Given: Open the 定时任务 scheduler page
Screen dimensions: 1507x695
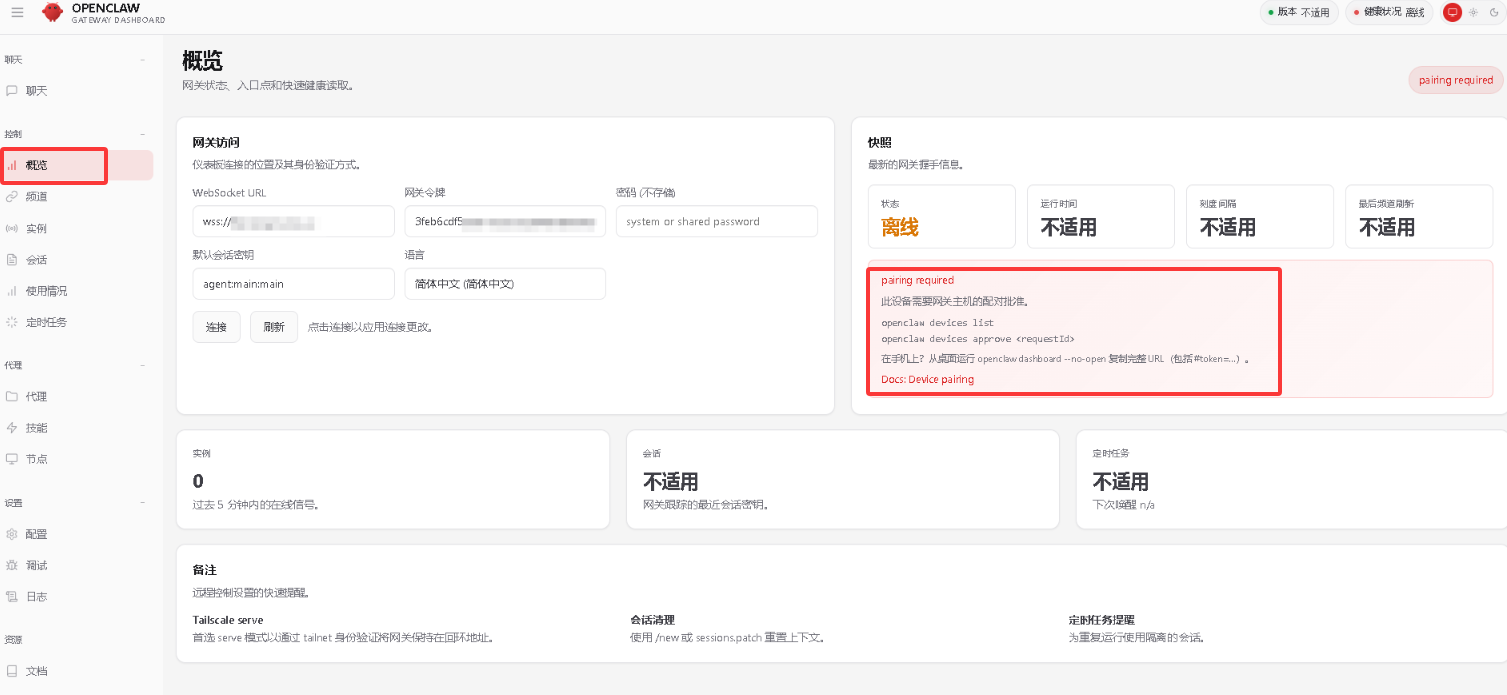Looking at the screenshot, I should 45,321.
